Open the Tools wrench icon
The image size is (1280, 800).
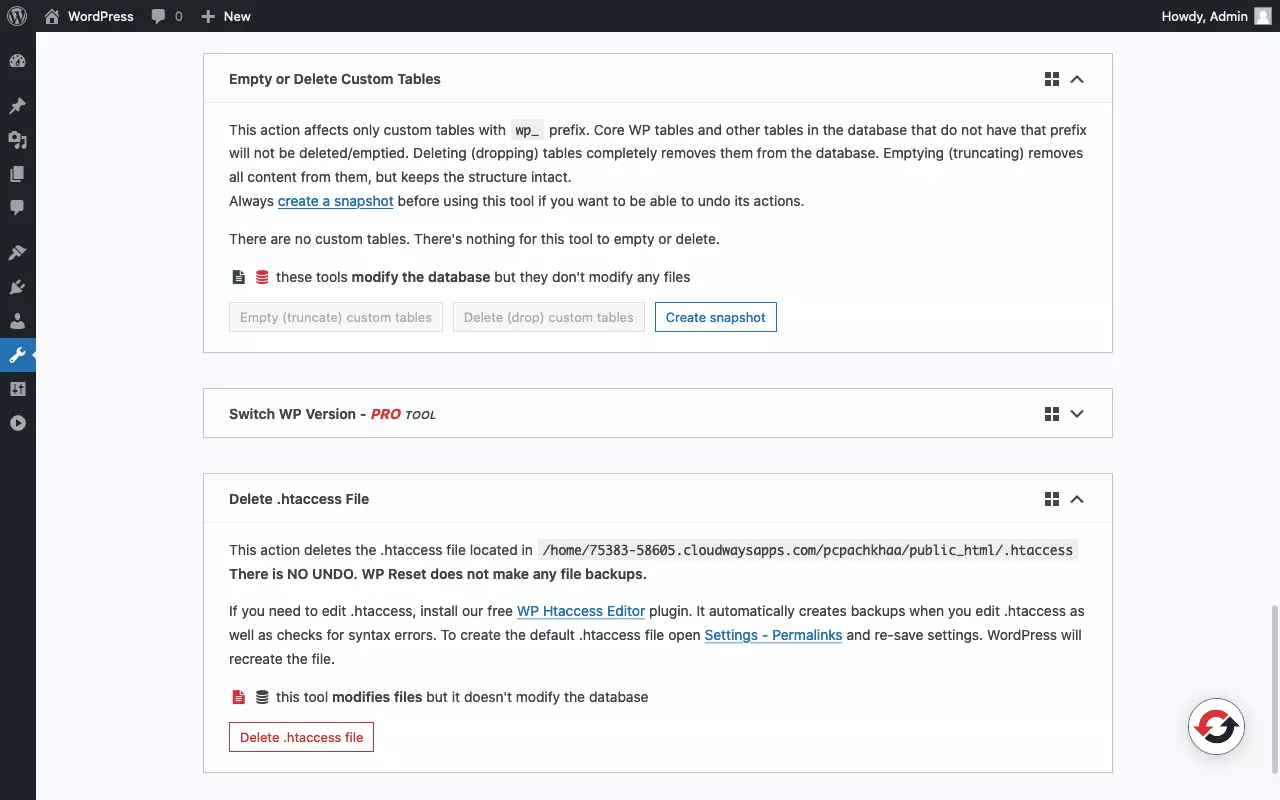click(x=17, y=355)
